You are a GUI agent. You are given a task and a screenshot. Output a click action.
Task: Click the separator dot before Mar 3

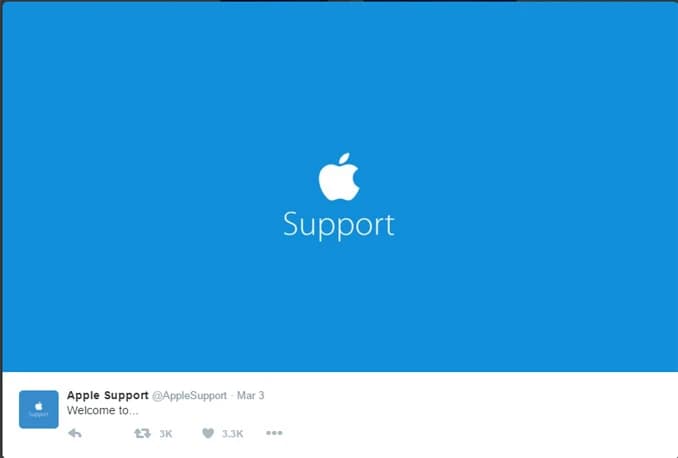[x=232, y=396]
